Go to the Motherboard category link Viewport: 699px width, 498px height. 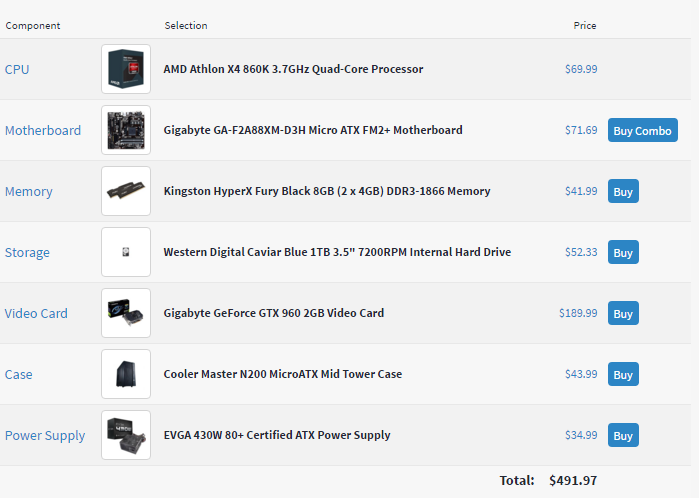[43, 130]
